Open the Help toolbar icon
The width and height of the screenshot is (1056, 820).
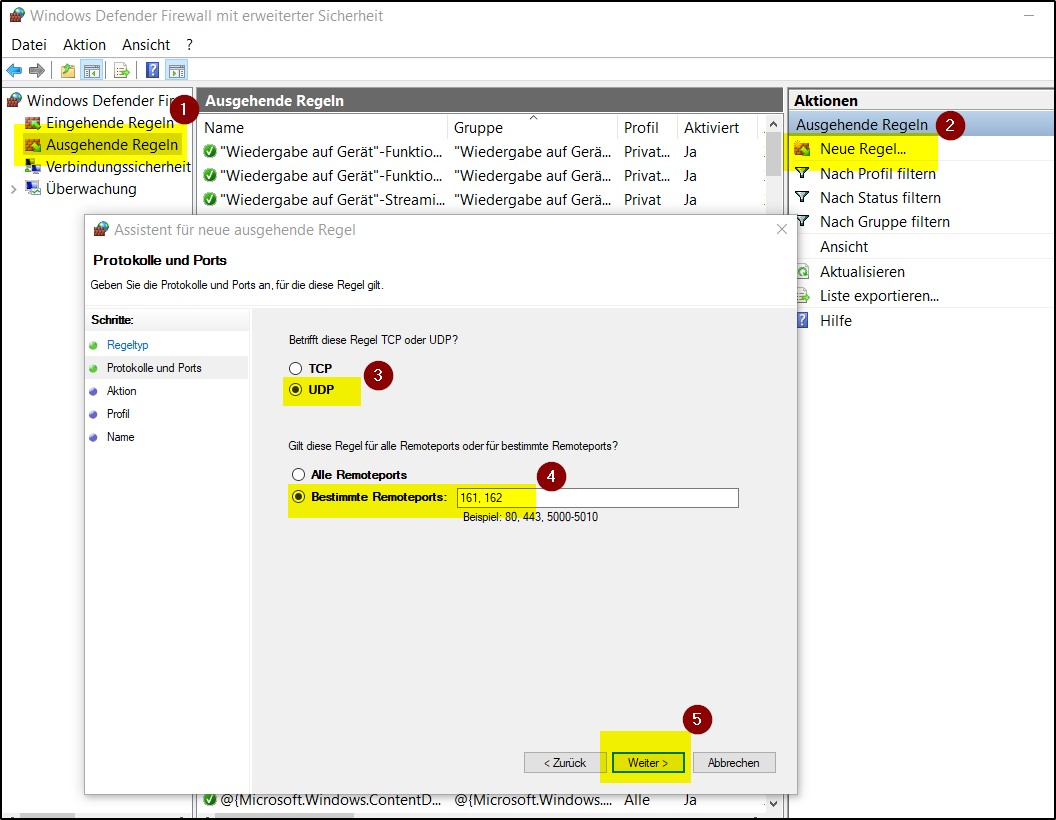point(153,70)
